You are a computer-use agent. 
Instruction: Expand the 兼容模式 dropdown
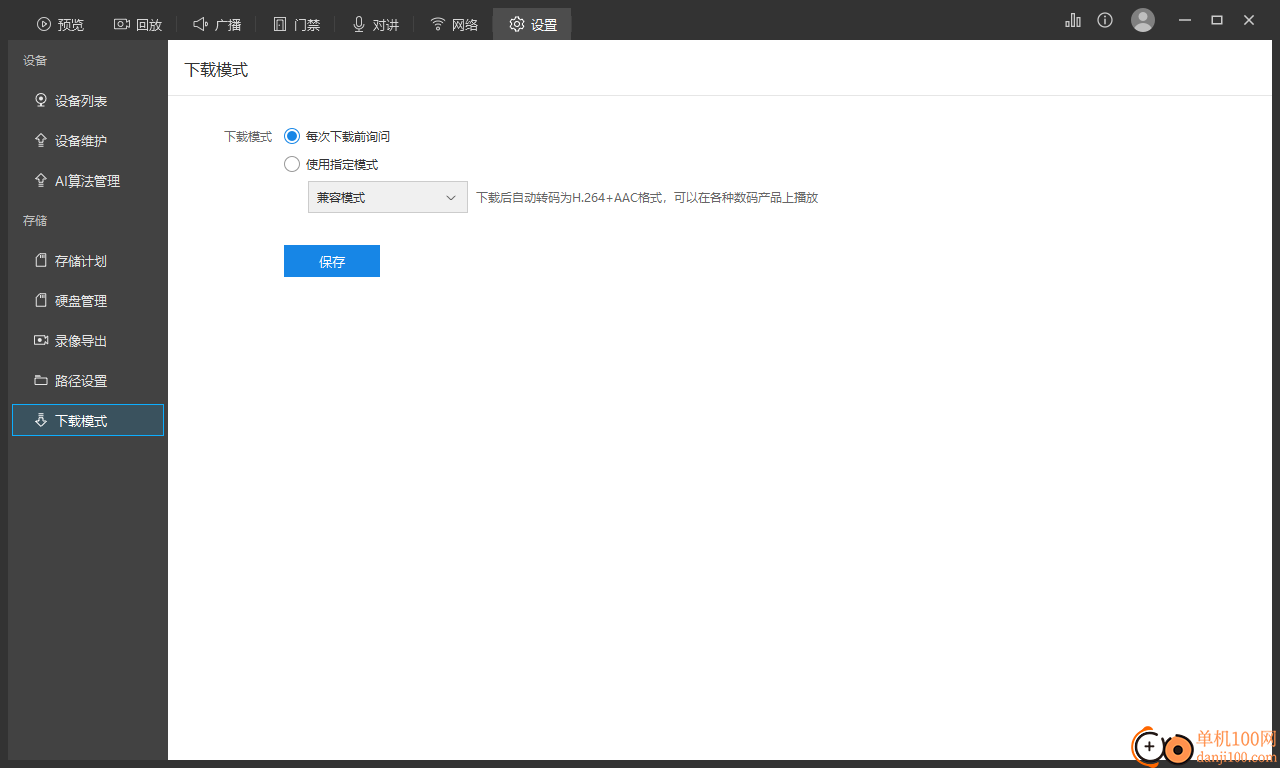click(388, 197)
